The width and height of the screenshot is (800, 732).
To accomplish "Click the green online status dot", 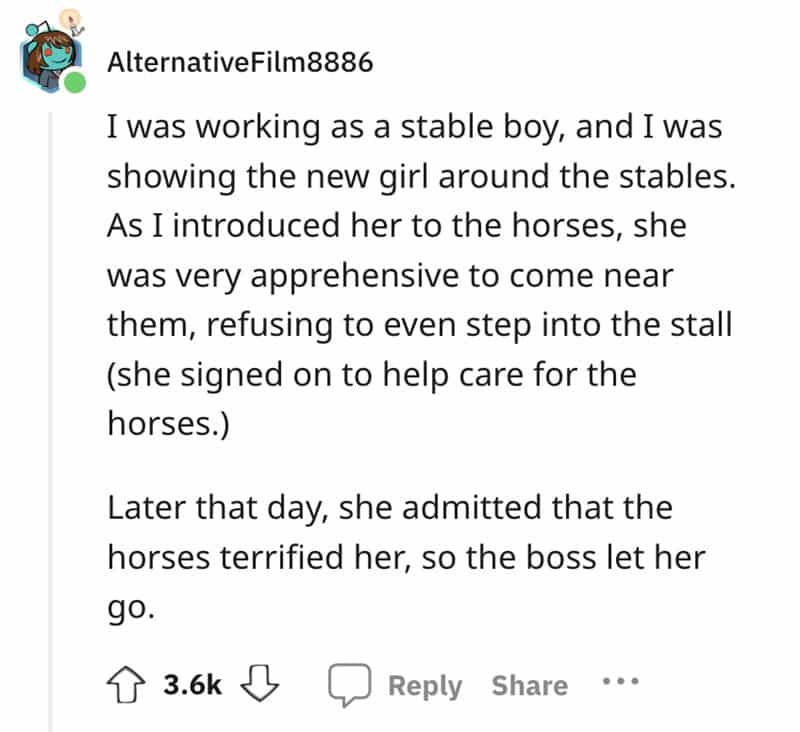I will click(74, 83).
